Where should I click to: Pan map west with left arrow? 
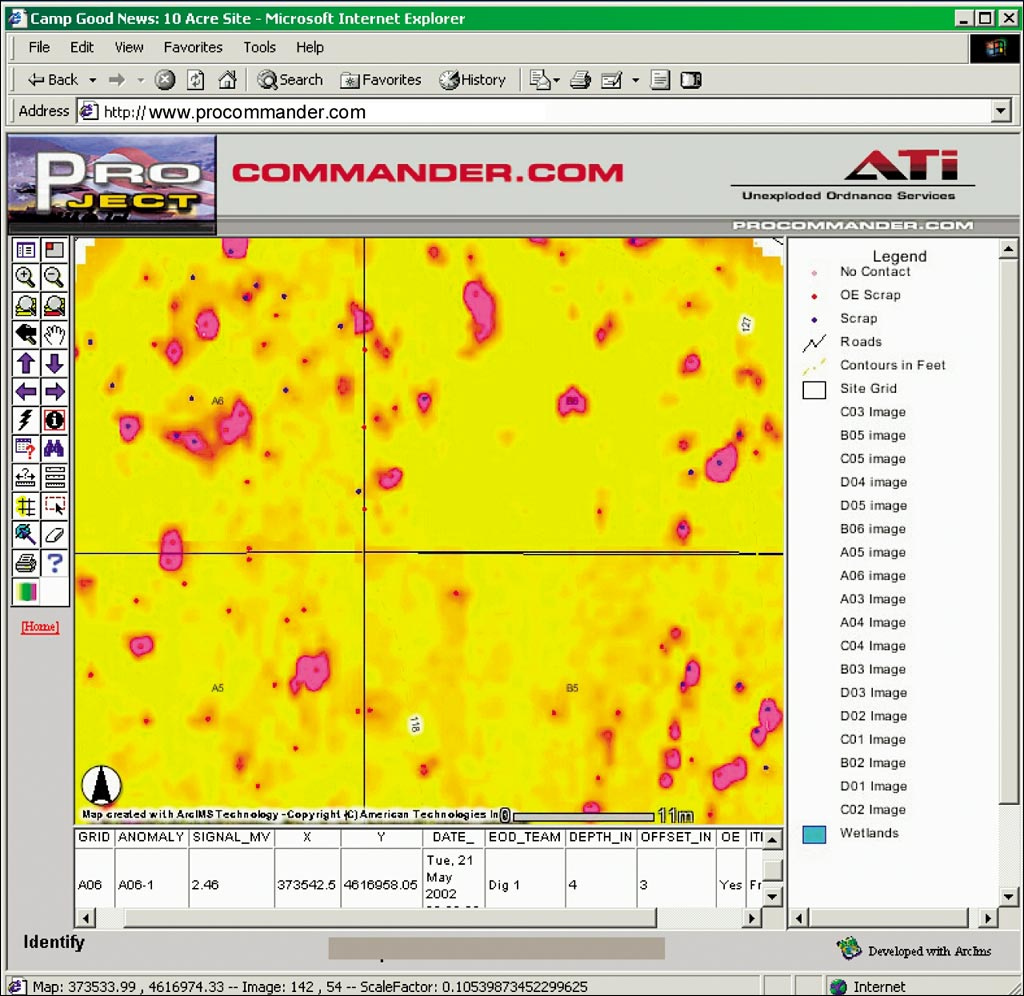point(25,392)
